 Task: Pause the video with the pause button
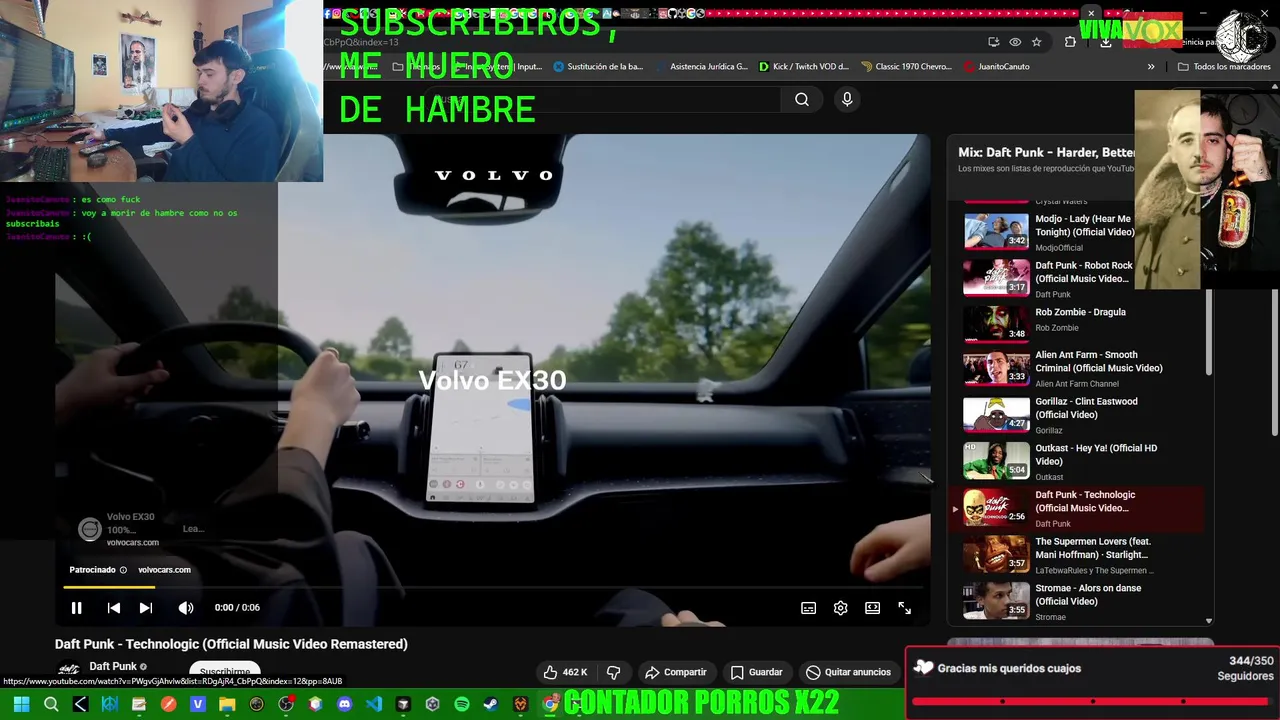[76, 608]
